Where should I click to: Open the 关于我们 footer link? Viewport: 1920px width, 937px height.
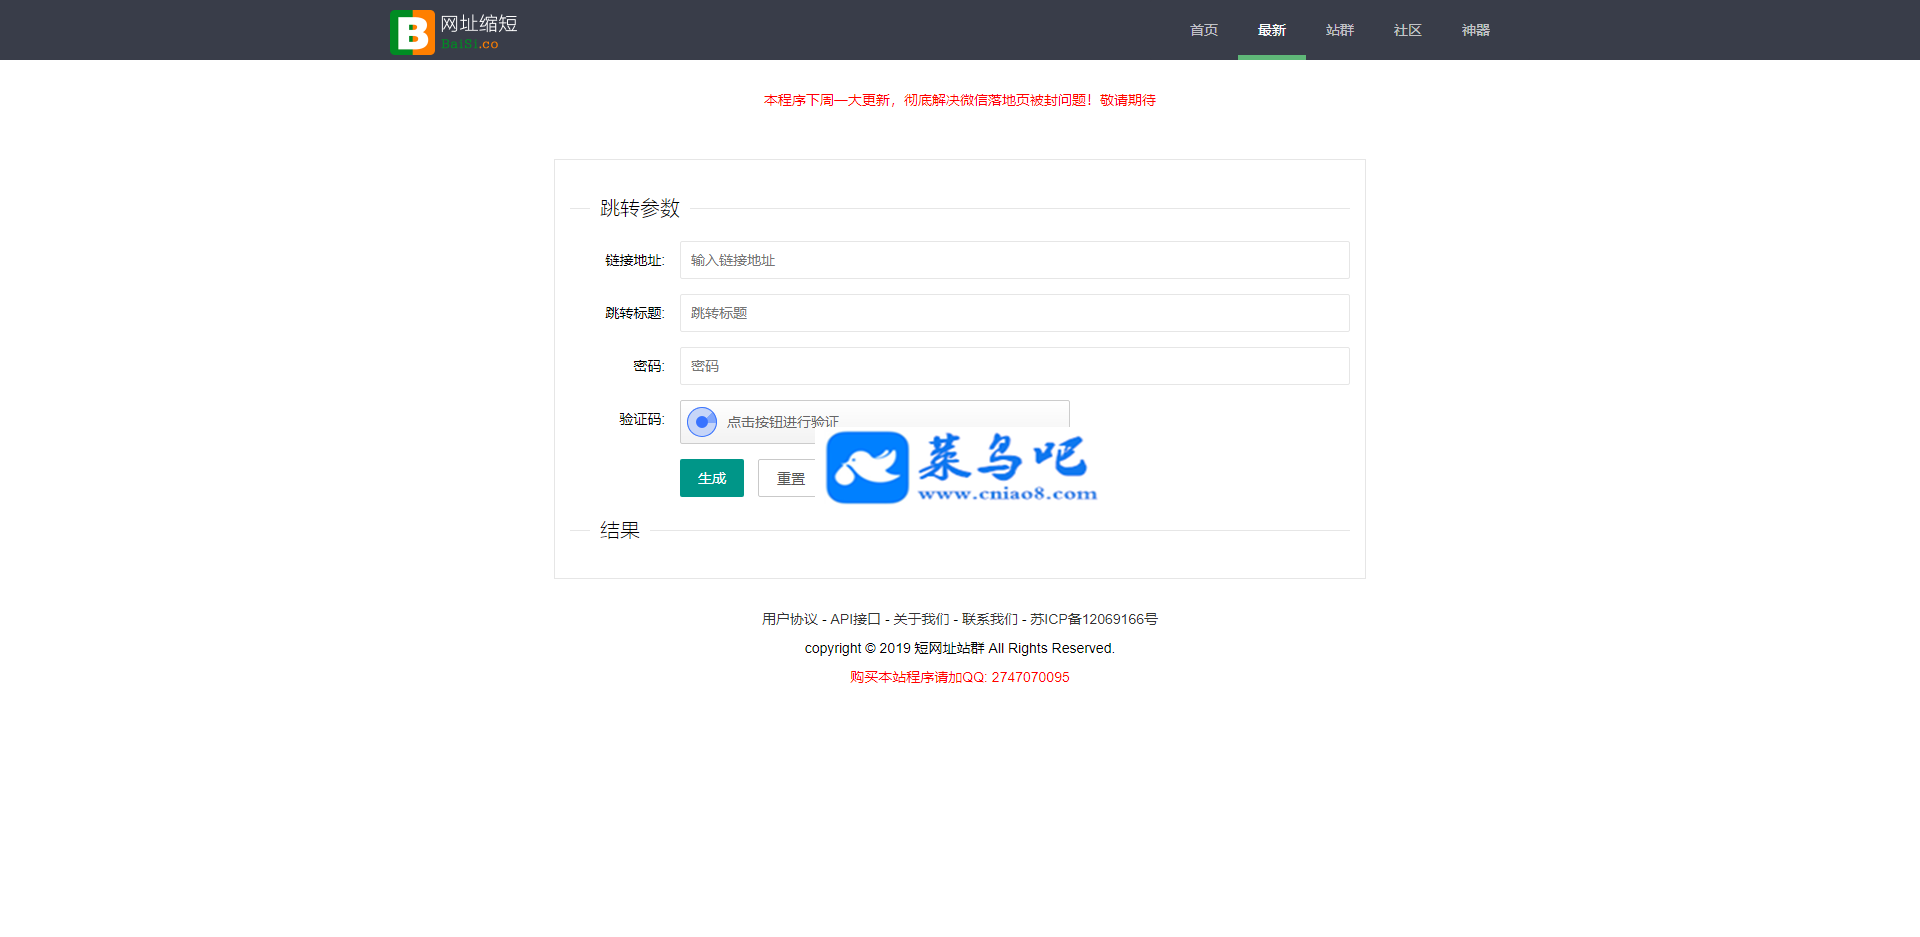pos(921,619)
